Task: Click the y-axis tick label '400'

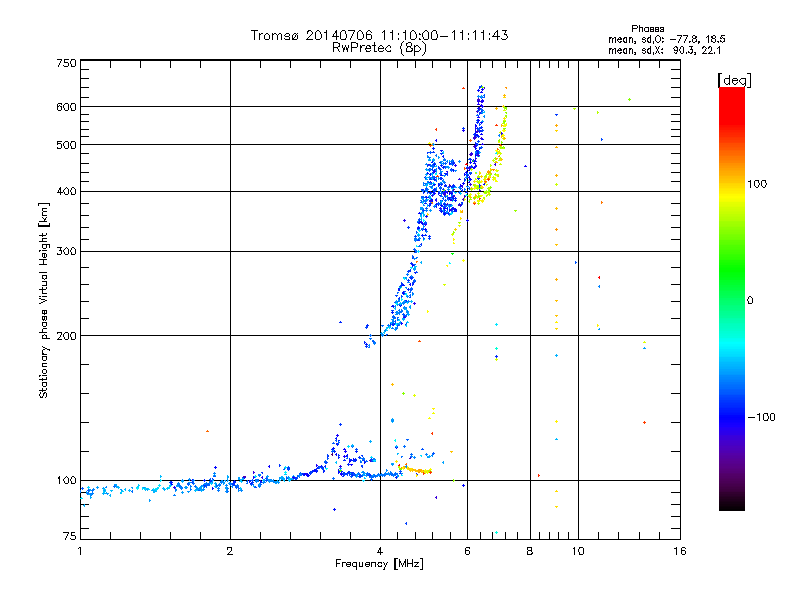Action: coord(66,192)
